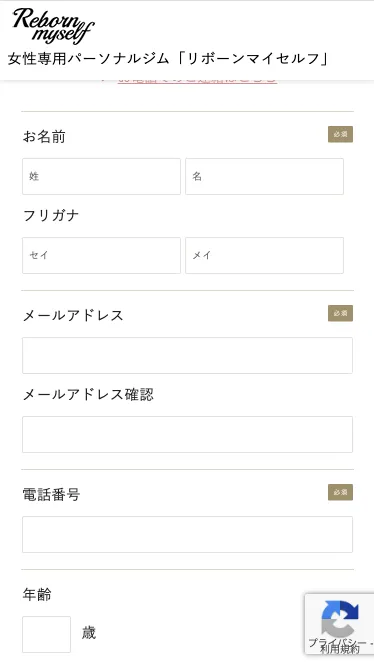Click the お名前 field label
The height and width of the screenshot is (665, 374).
point(44,137)
